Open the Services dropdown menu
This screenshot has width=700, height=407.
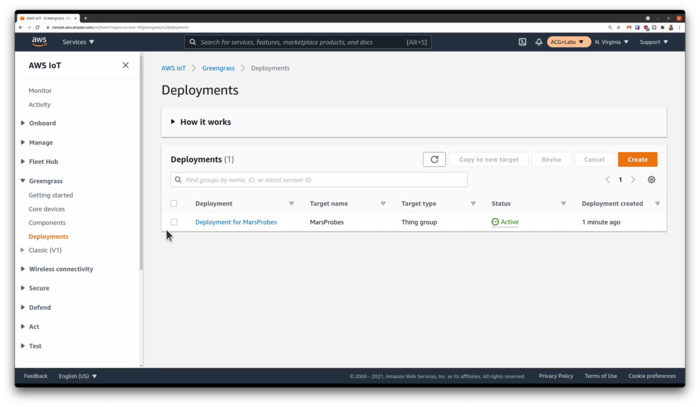click(x=78, y=42)
